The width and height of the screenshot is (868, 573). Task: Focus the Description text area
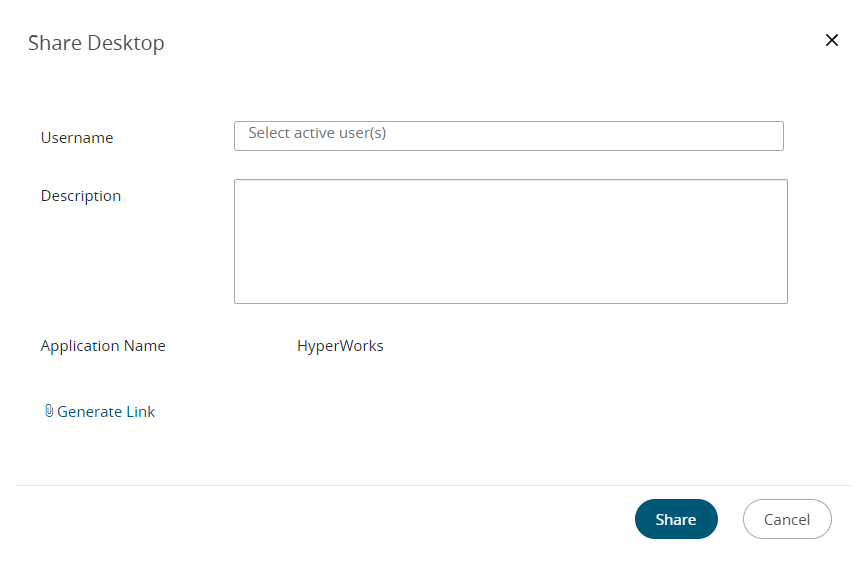pyautogui.click(x=510, y=241)
